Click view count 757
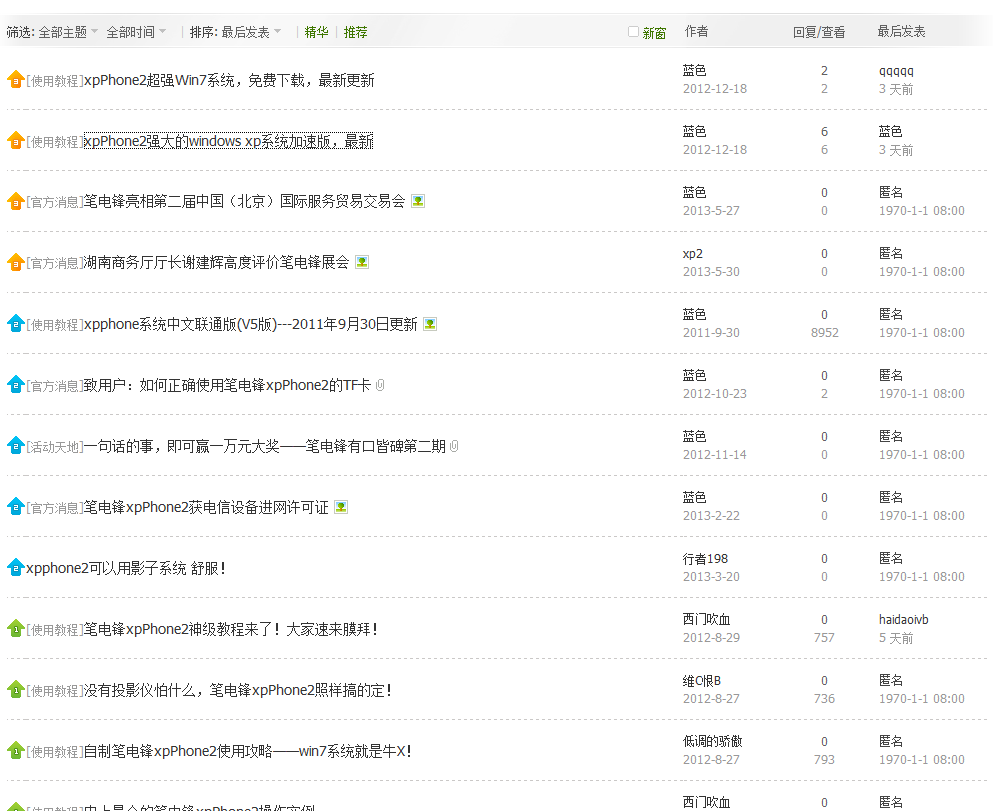 tap(824, 638)
